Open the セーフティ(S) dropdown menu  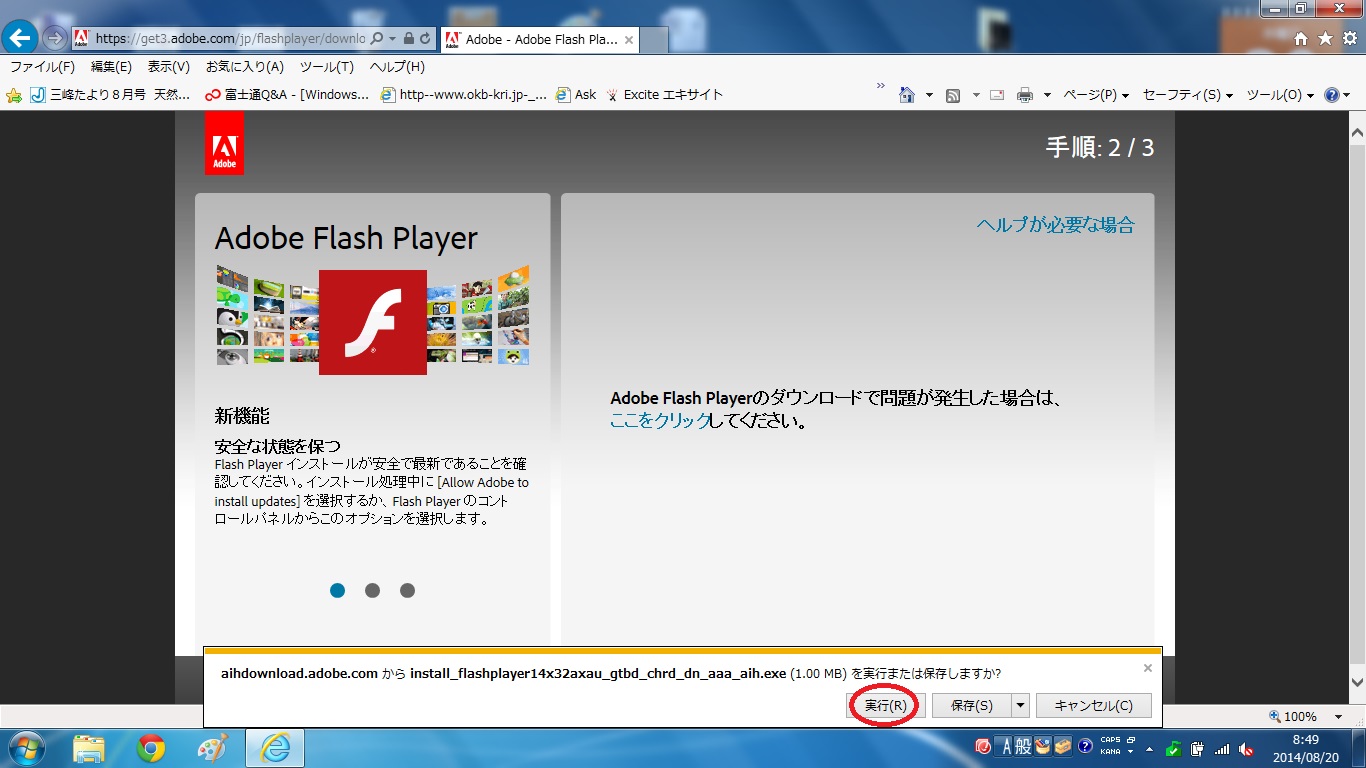pyautogui.click(x=1187, y=95)
